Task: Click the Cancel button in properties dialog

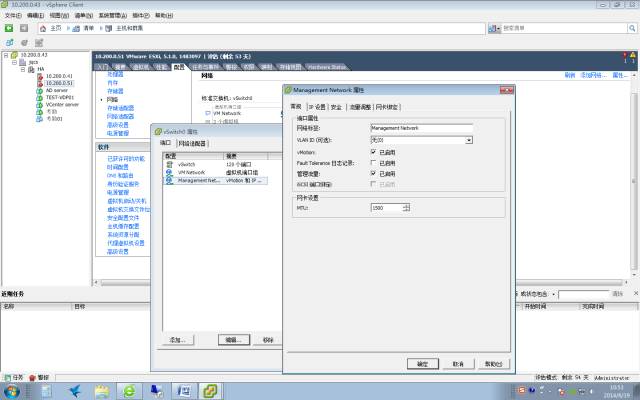Action: pyautogui.click(x=458, y=364)
